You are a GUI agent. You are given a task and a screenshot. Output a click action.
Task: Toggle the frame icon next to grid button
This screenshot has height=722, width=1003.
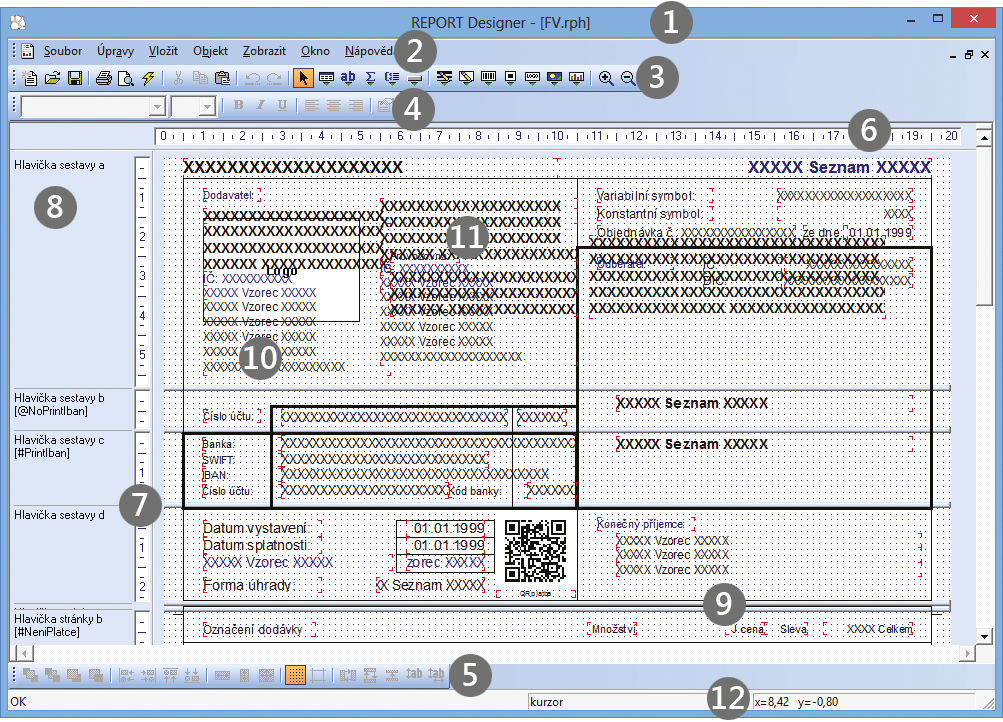click(x=318, y=675)
